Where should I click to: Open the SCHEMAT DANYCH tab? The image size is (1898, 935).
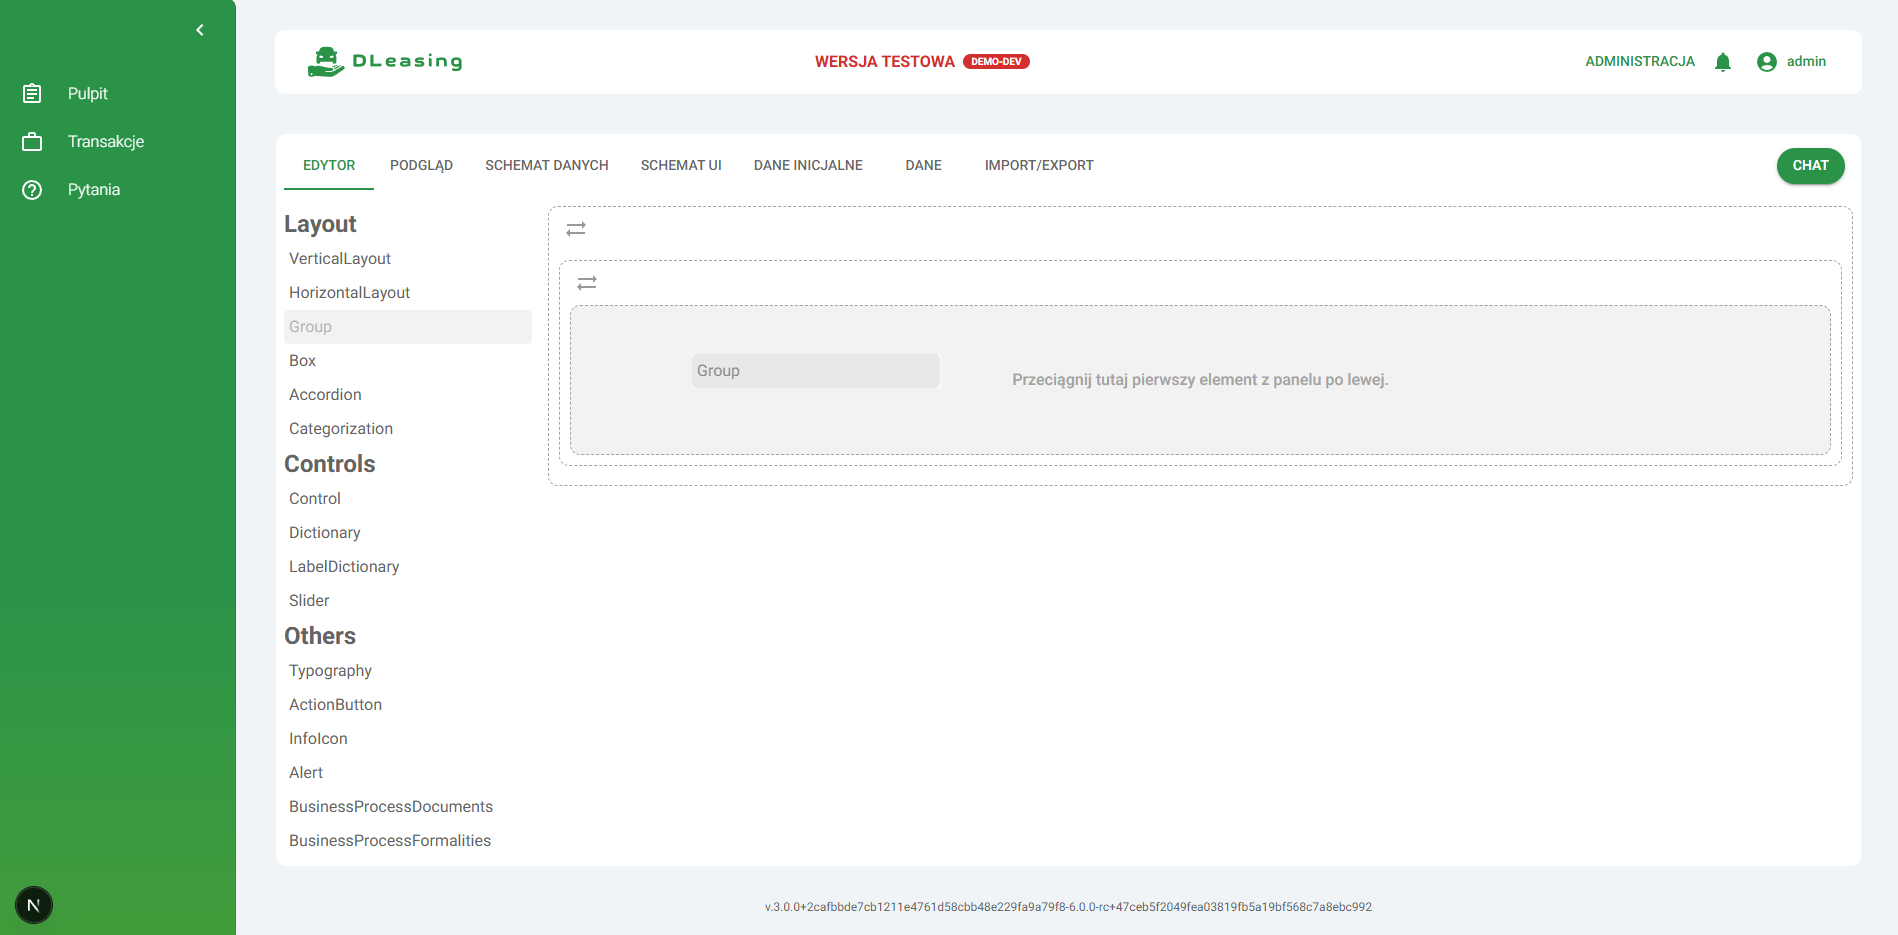point(546,165)
